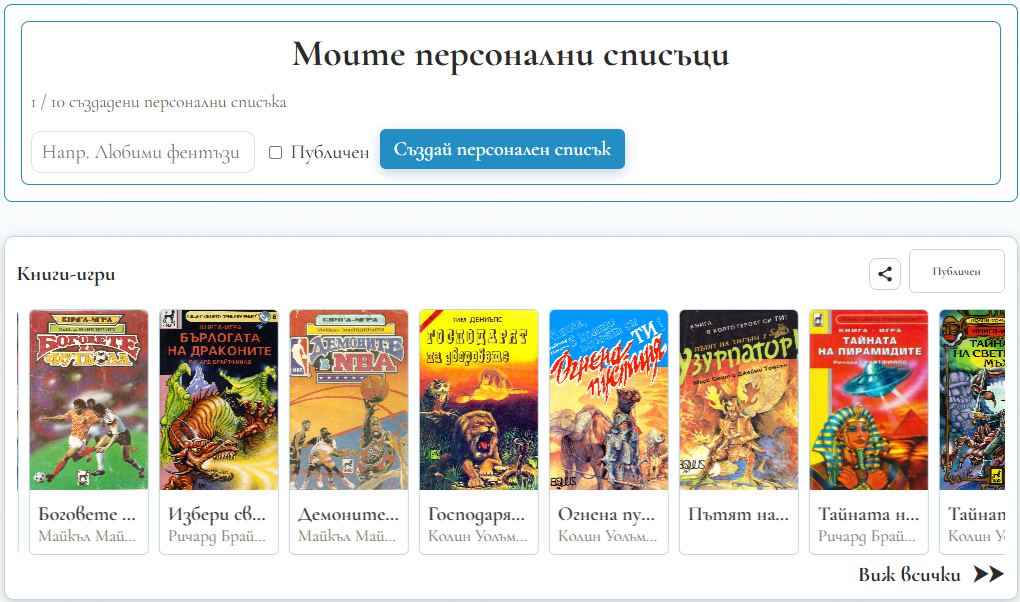Click the title Пътят на...
Viewport: 1020px width, 602px height.
tap(738, 514)
